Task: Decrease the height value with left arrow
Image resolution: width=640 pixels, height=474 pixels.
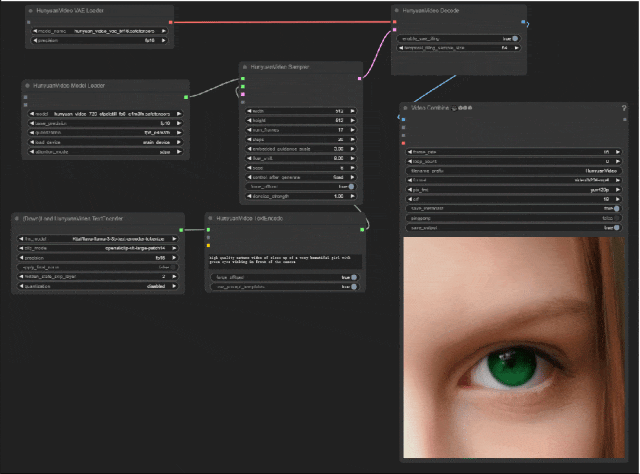Action: [249, 120]
